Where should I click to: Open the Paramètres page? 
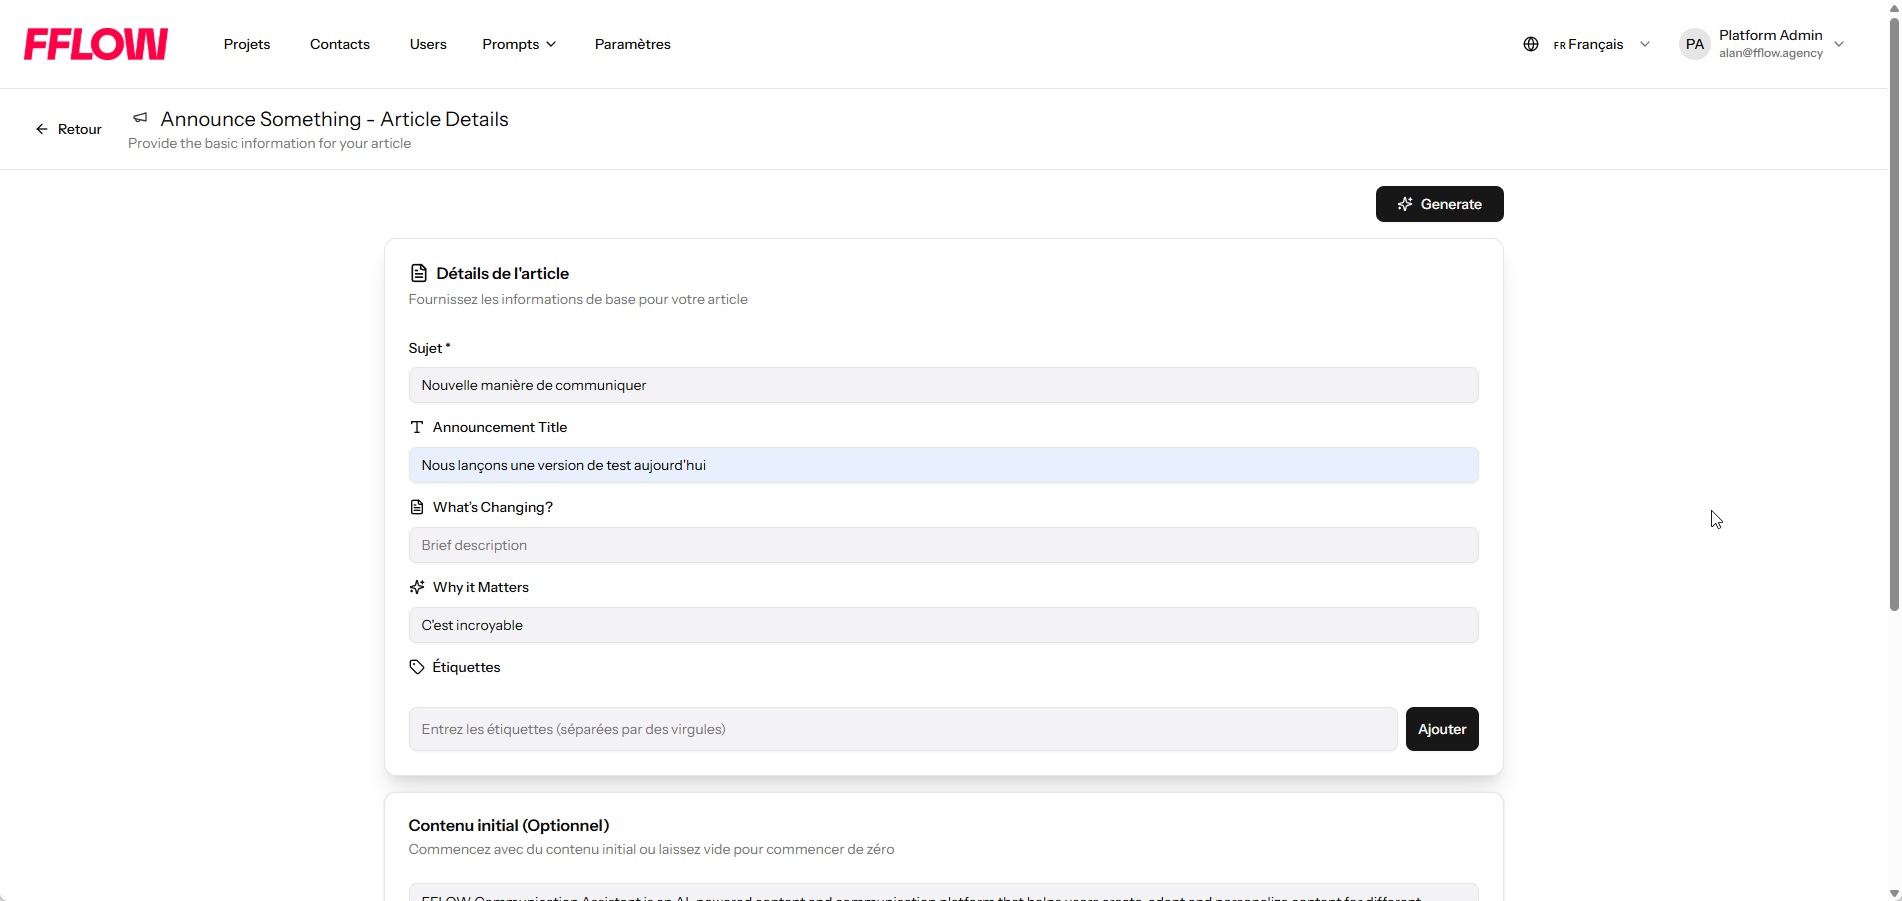633,44
